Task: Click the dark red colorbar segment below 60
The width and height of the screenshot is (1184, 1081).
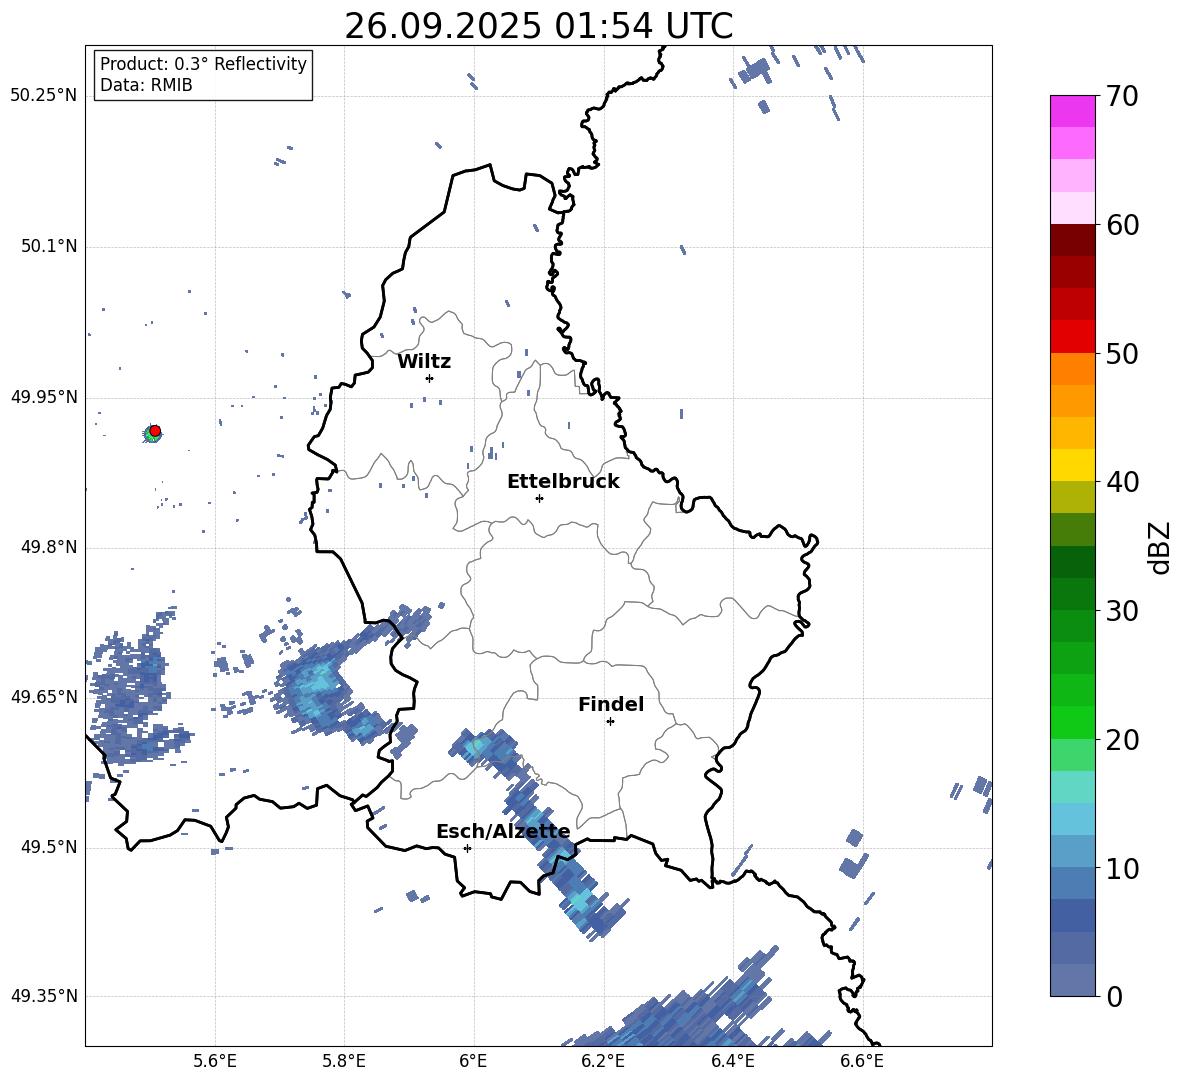Action: point(1072,240)
